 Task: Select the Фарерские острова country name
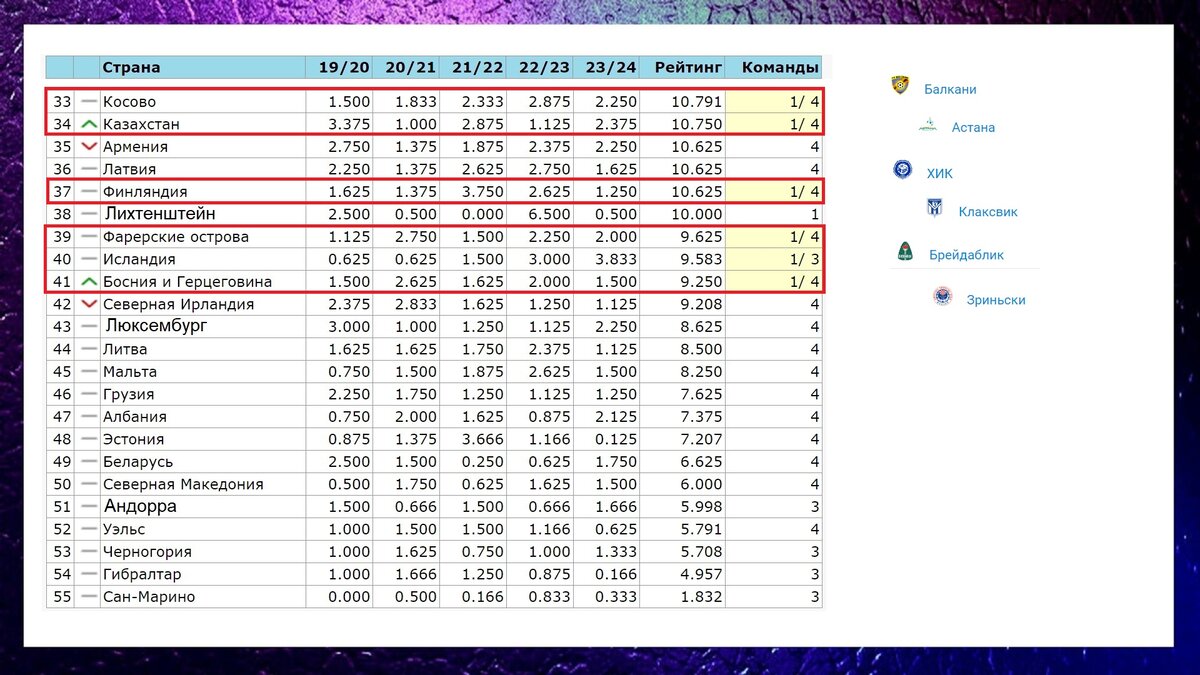click(x=176, y=237)
